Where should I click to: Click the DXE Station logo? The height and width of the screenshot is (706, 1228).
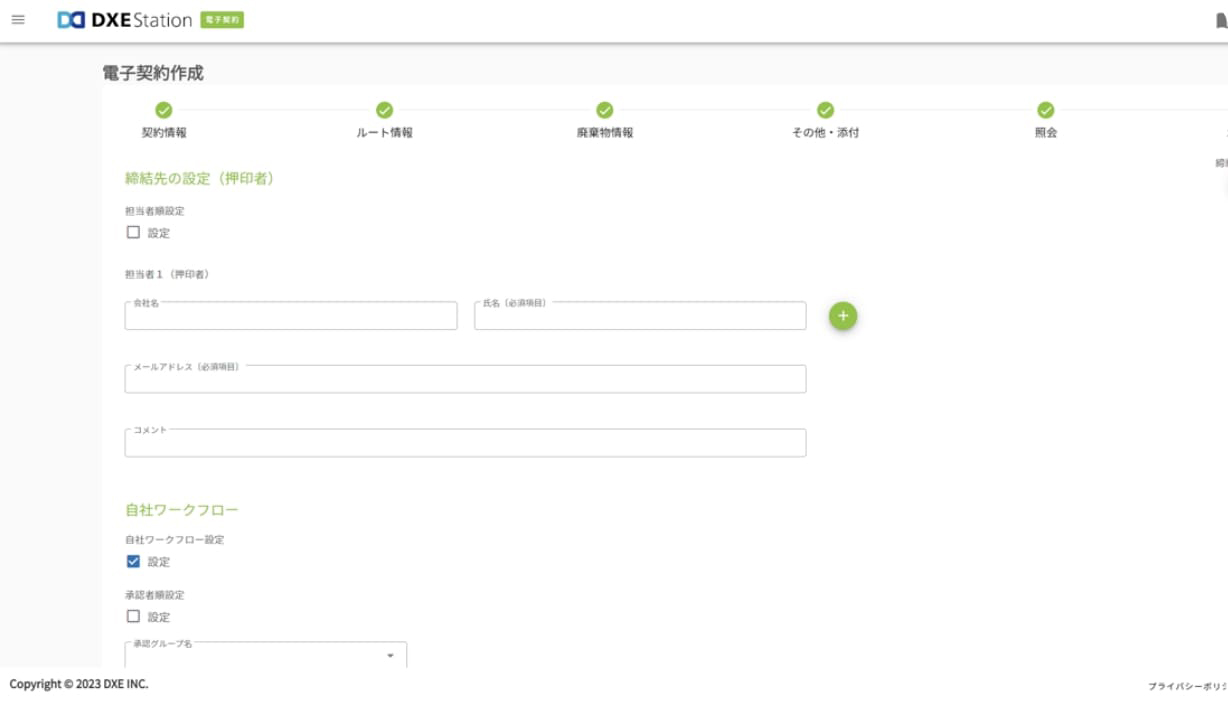click(124, 20)
